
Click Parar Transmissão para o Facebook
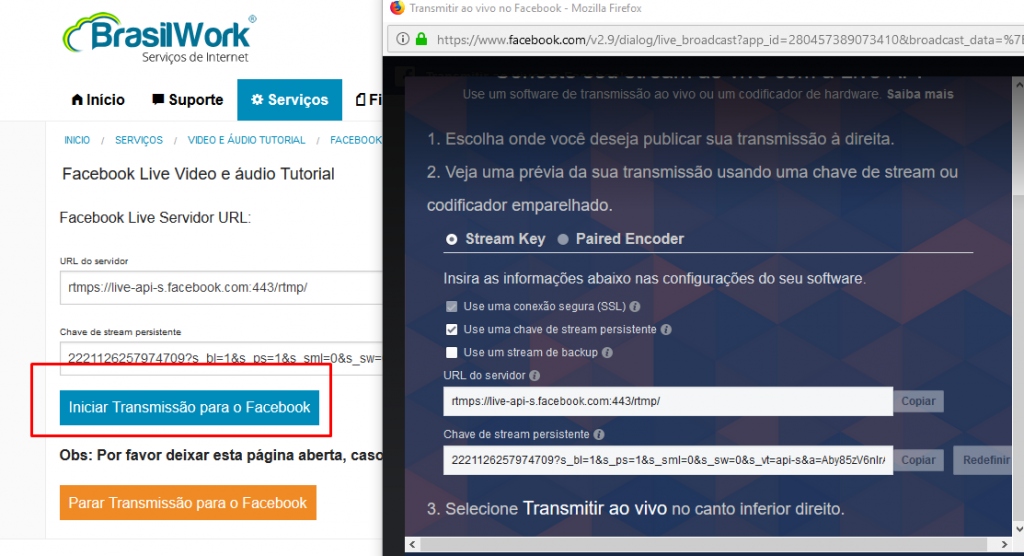188,502
